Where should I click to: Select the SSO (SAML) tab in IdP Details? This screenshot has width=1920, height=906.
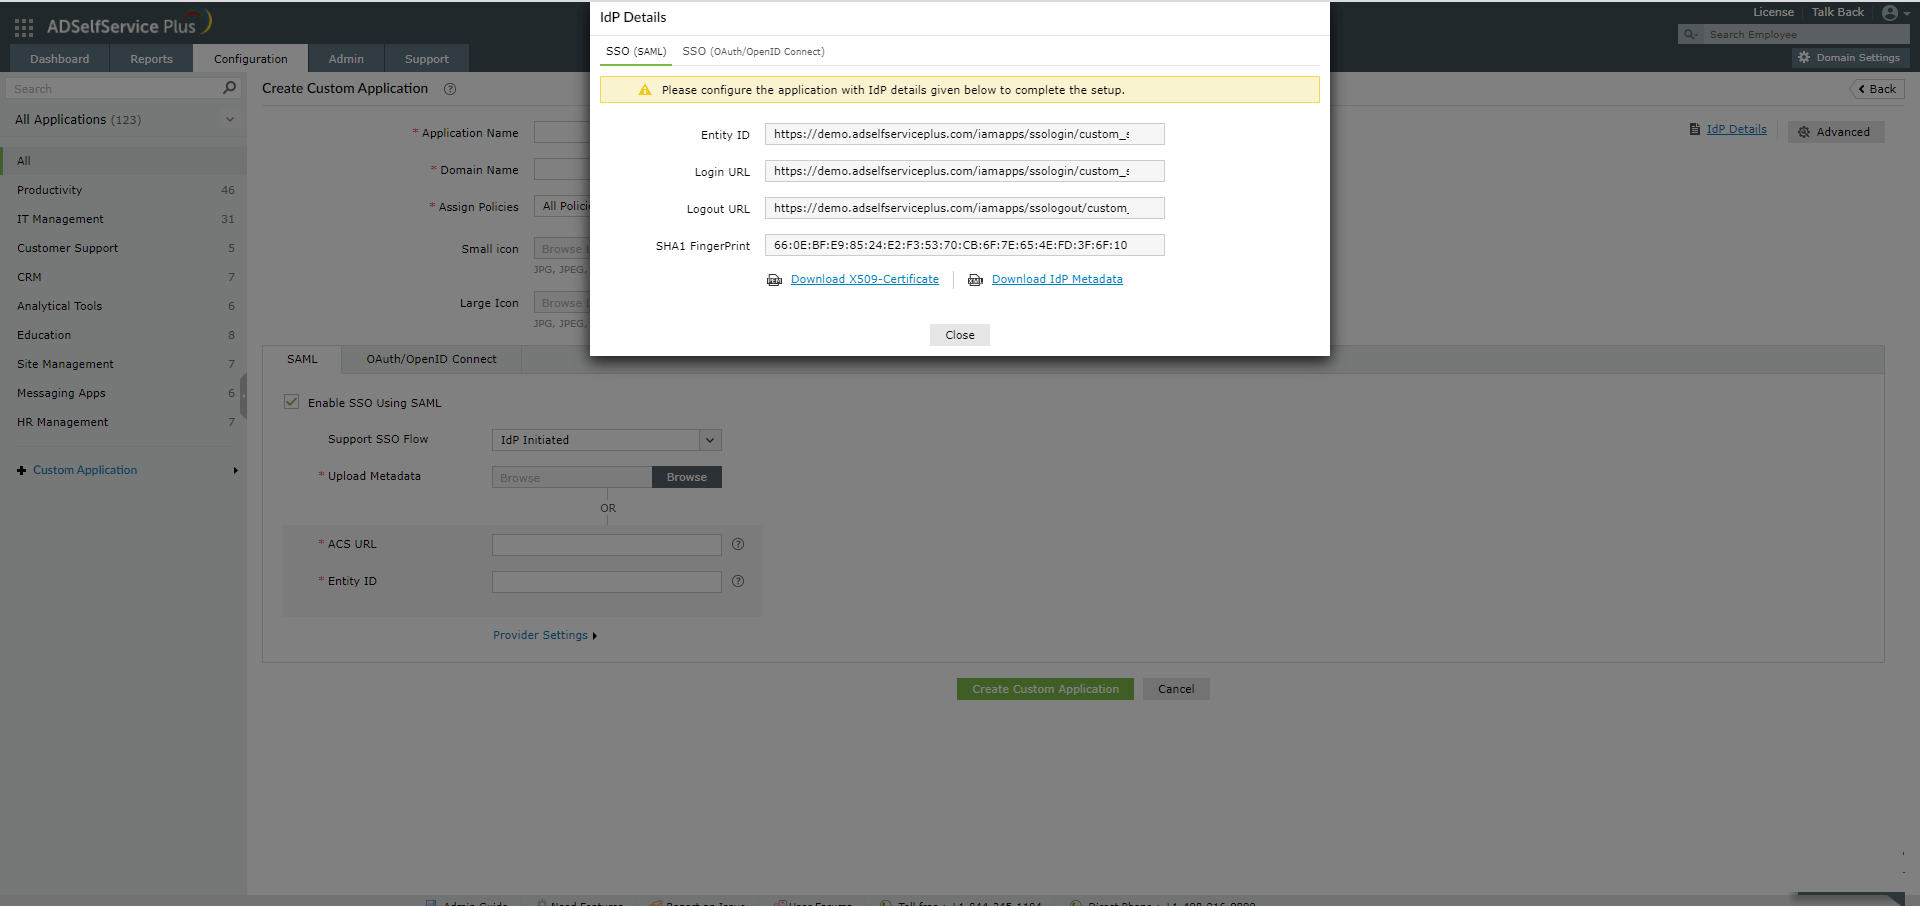tap(636, 52)
